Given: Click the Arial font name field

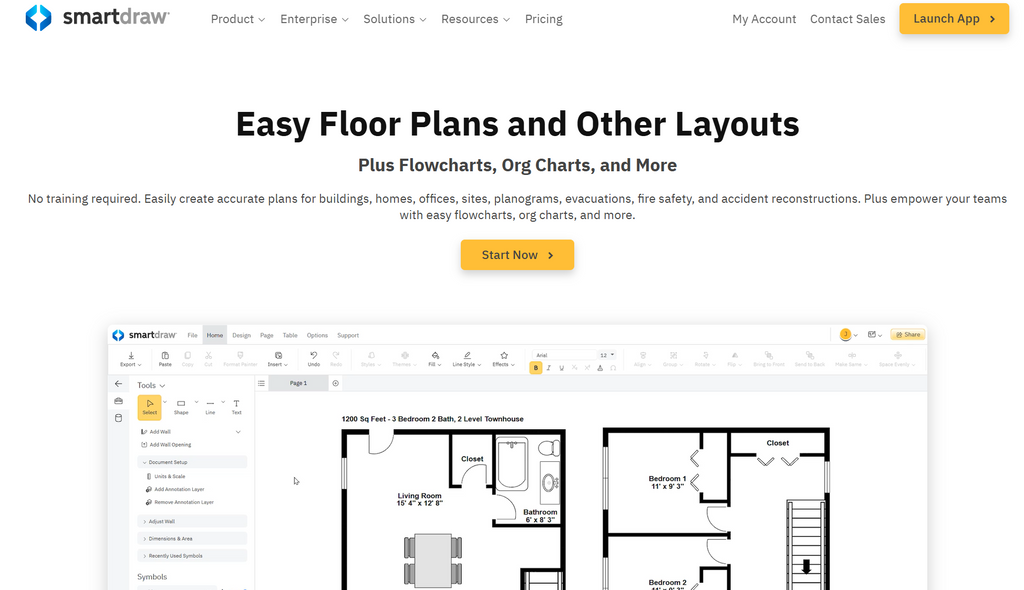Looking at the screenshot, I should tap(564, 355).
